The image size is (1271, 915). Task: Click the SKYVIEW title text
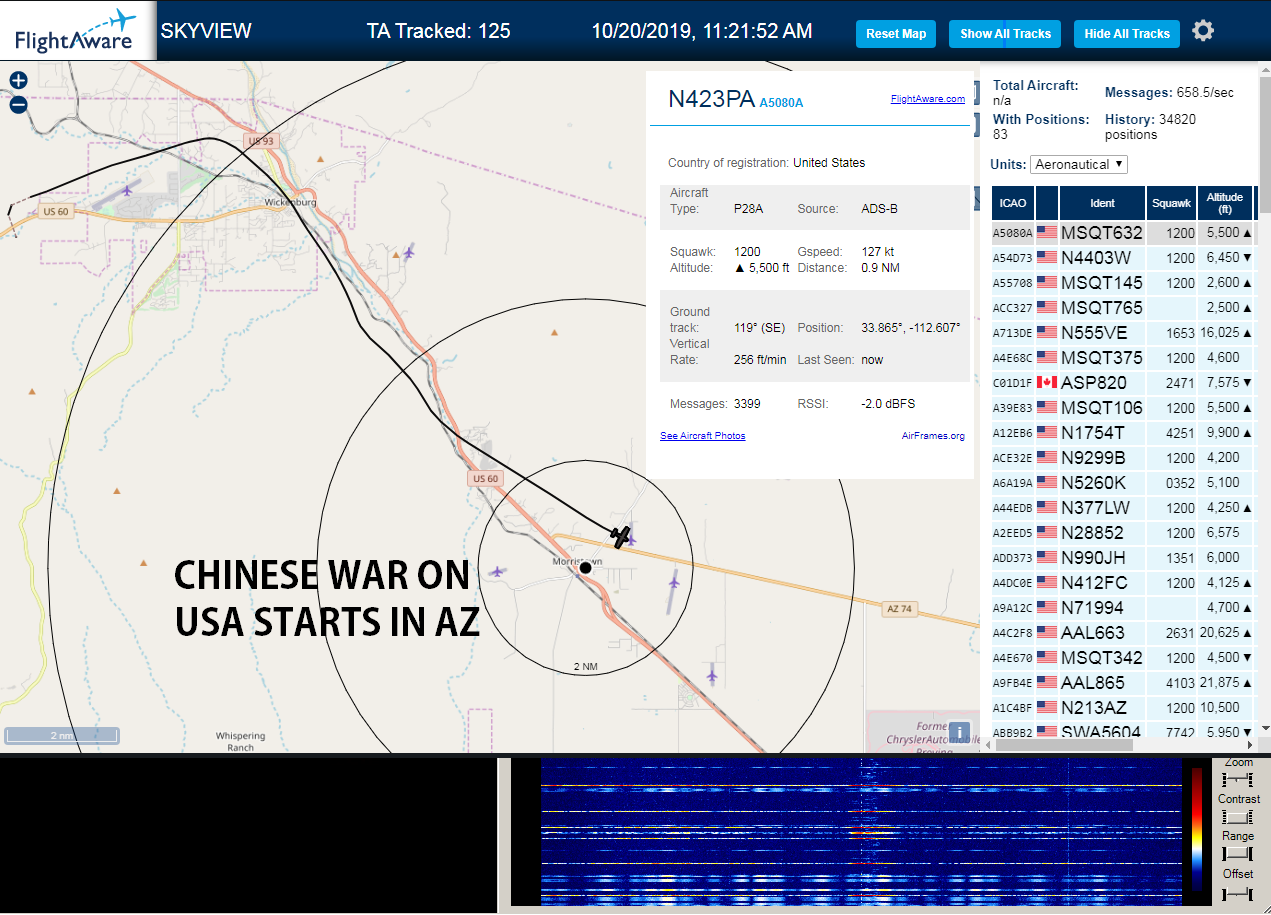point(206,31)
